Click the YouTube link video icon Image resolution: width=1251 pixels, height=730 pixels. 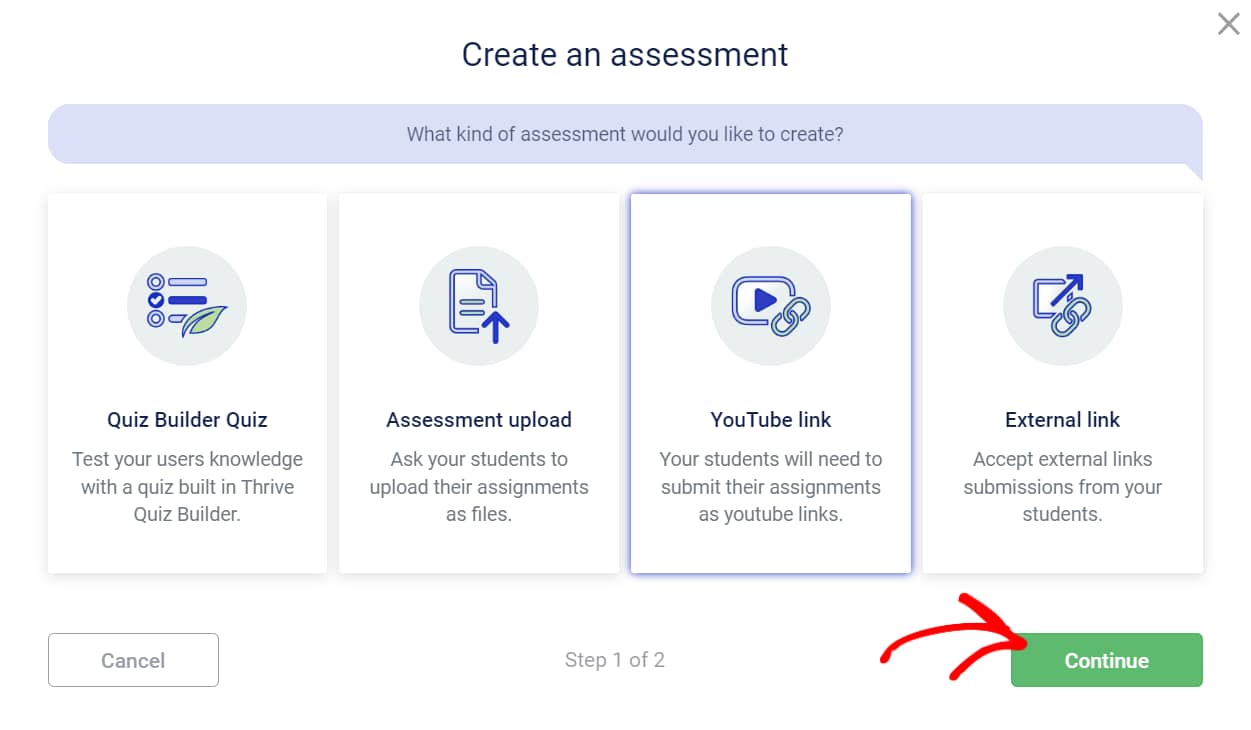[x=770, y=305]
